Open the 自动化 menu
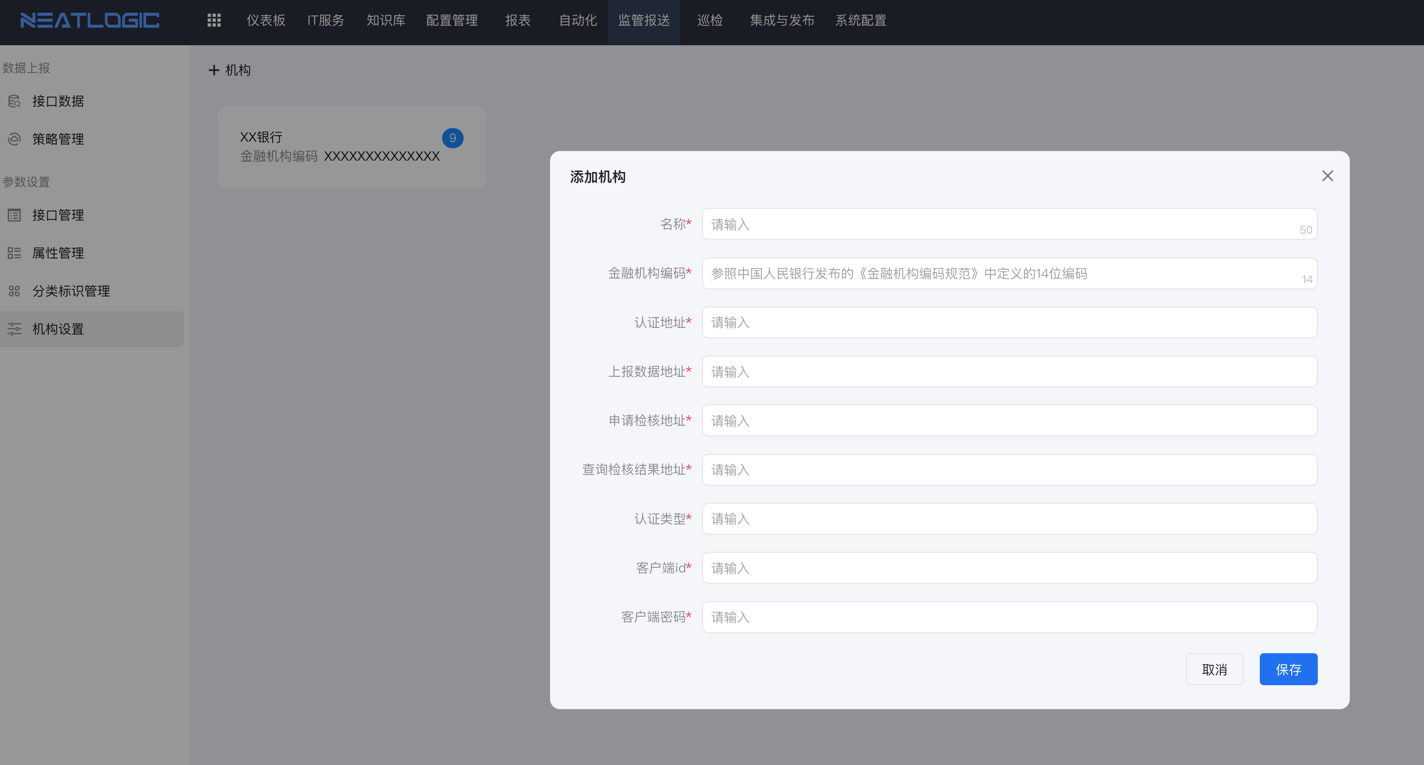The image size is (1424, 765). pos(578,20)
